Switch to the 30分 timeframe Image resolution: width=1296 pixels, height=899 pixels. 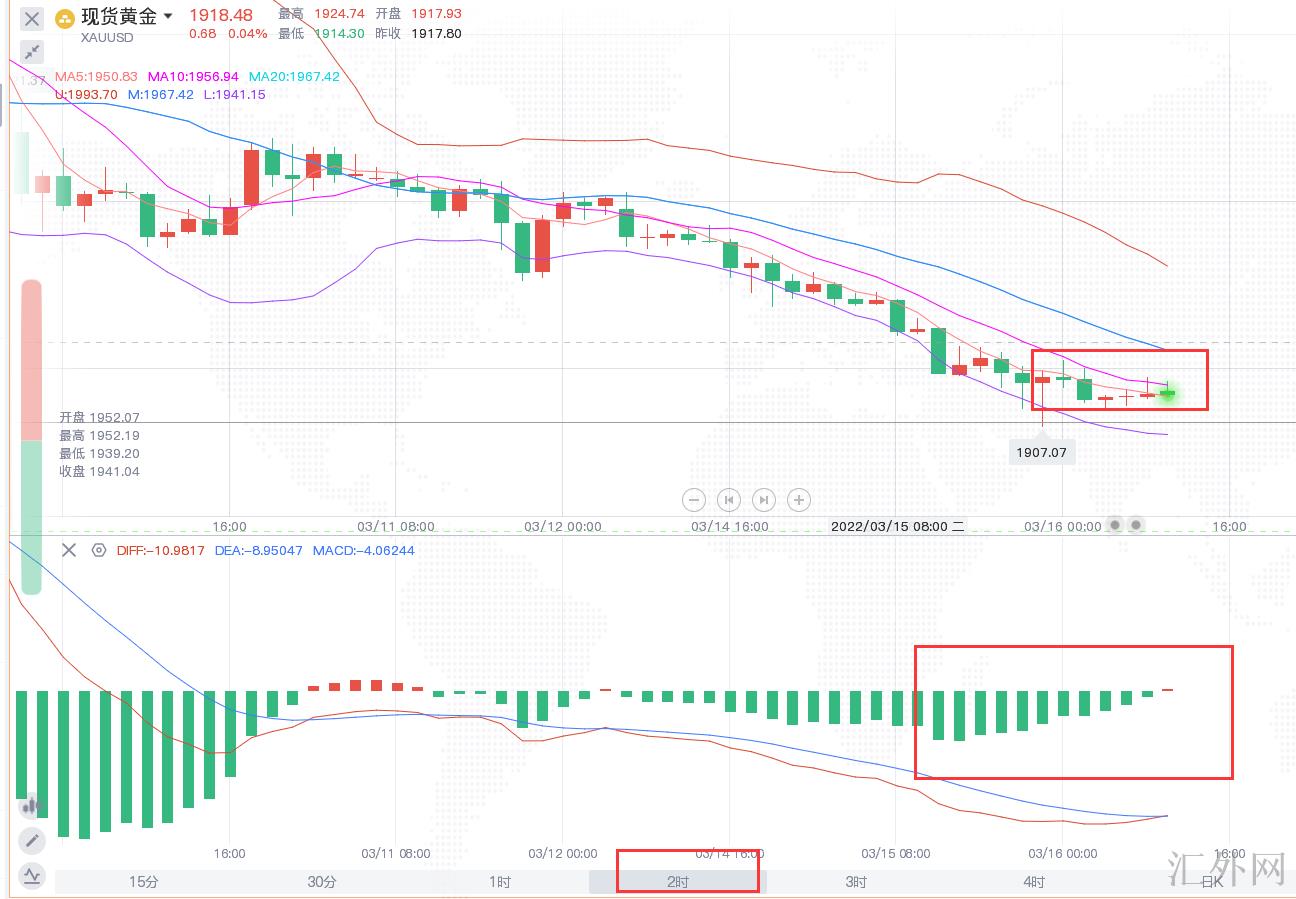(321, 881)
